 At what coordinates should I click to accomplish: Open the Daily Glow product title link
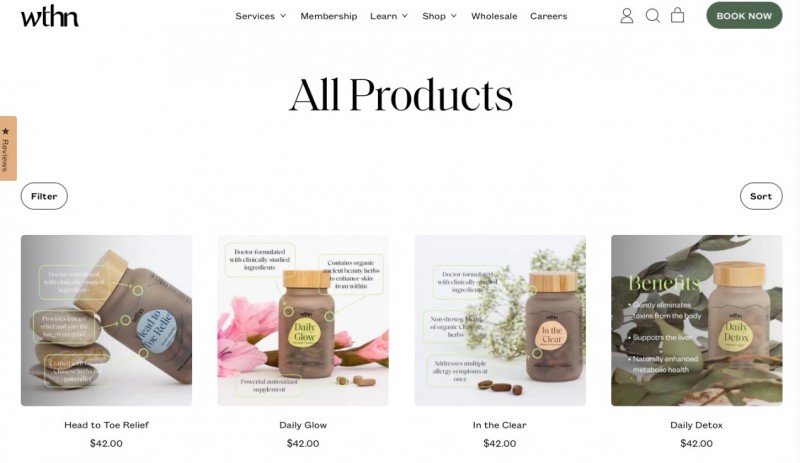point(303,425)
